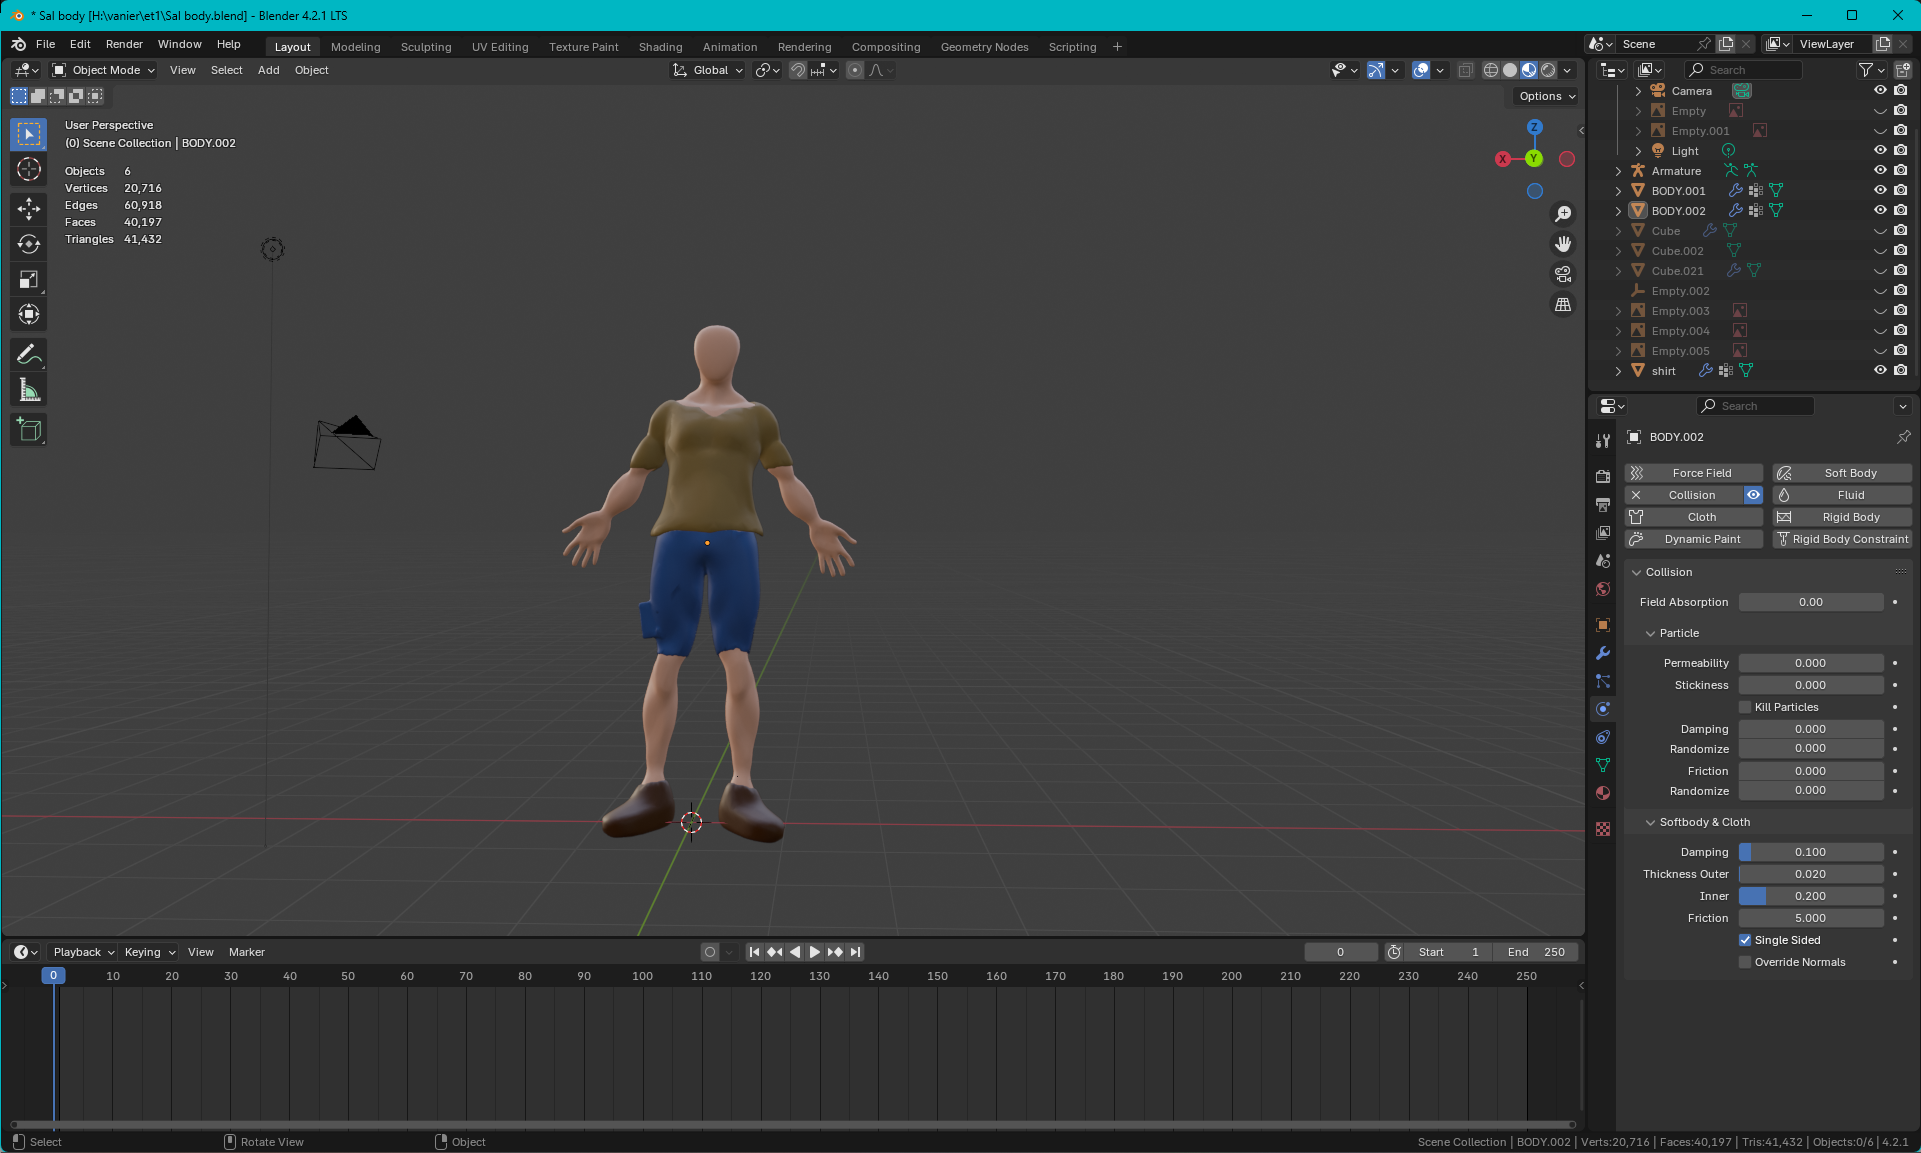This screenshot has height=1153, width=1921.
Task: Uncheck the Single Sided option
Action: coord(1745,940)
